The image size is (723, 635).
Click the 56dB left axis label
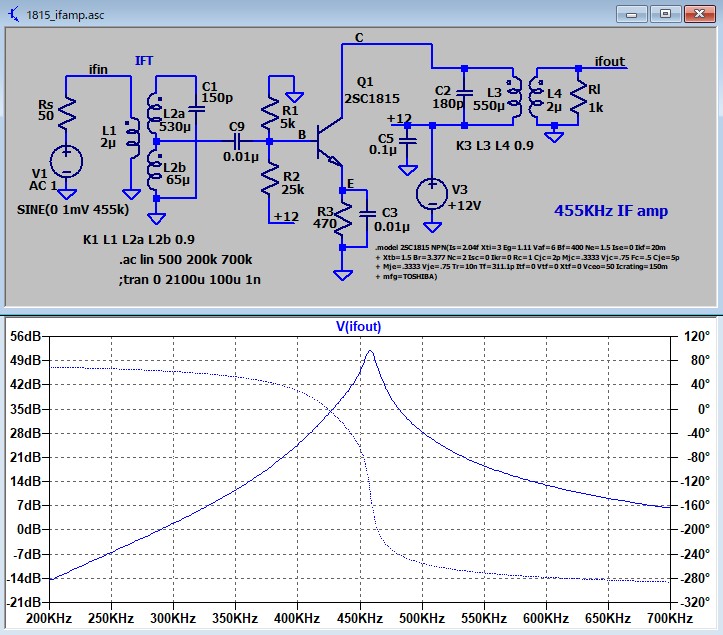click(x=26, y=336)
